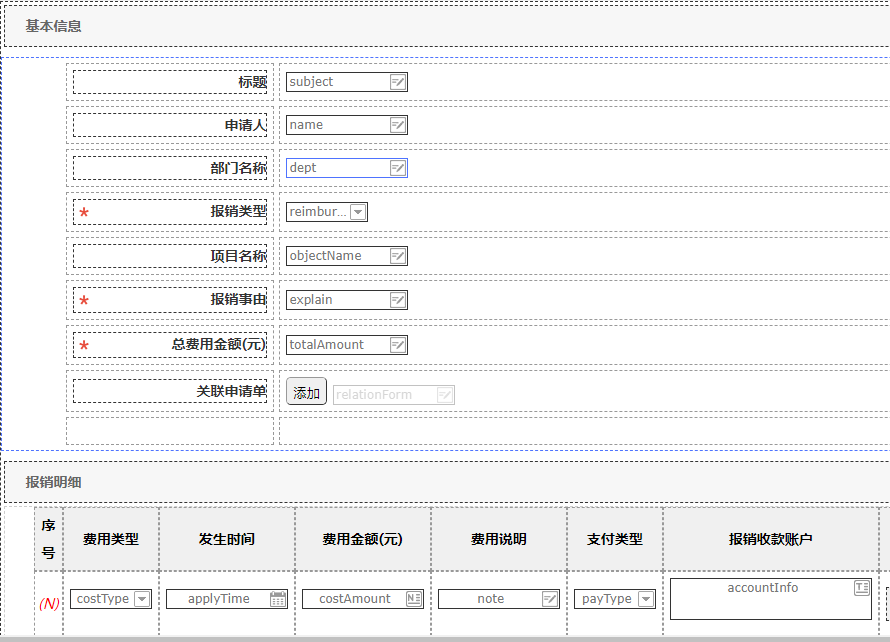Click the edit icon in dept field
Screen dimensions: 890x642
click(x=398, y=168)
